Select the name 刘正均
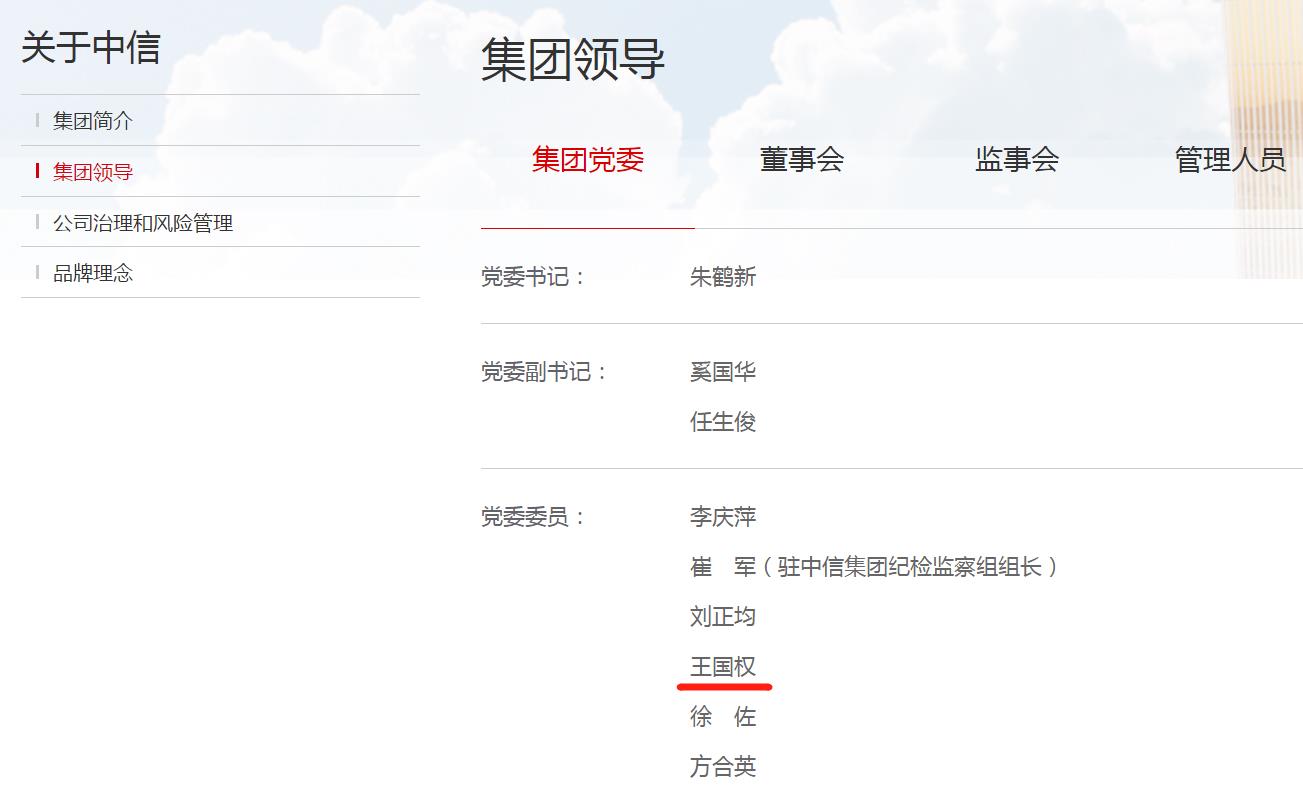The image size is (1303, 793). click(722, 617)
